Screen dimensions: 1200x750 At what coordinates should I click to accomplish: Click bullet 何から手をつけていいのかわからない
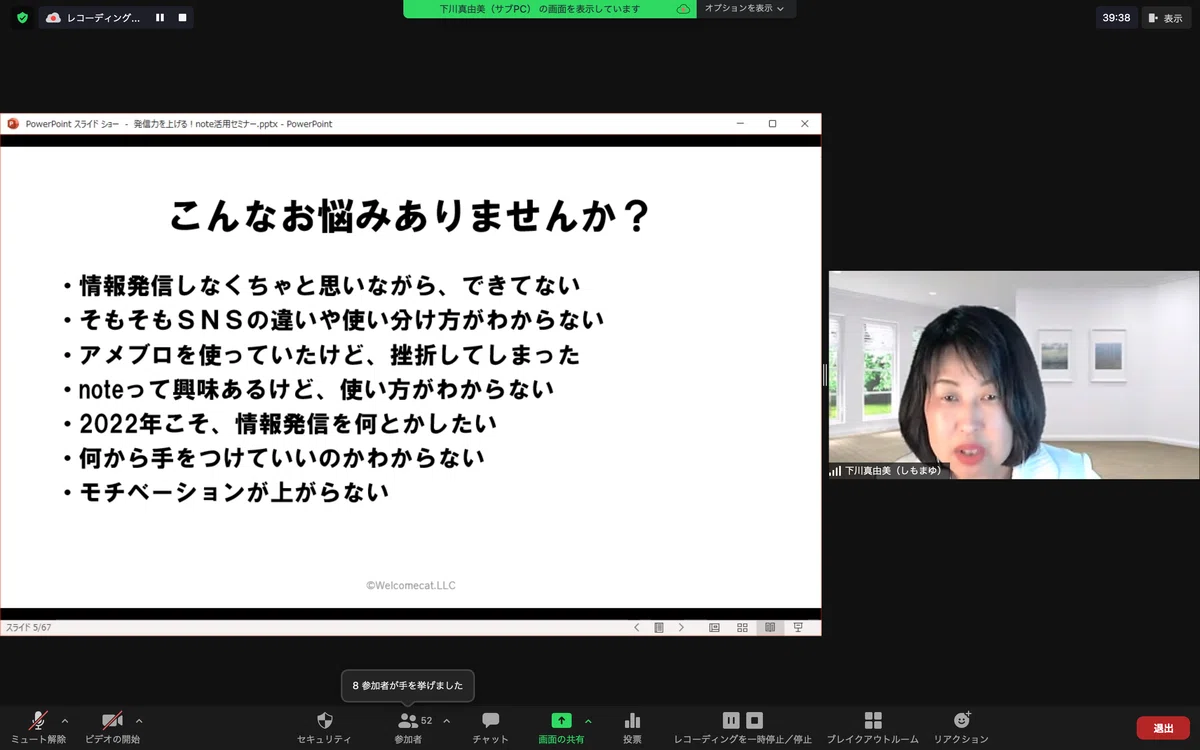(x=282, y=458)
